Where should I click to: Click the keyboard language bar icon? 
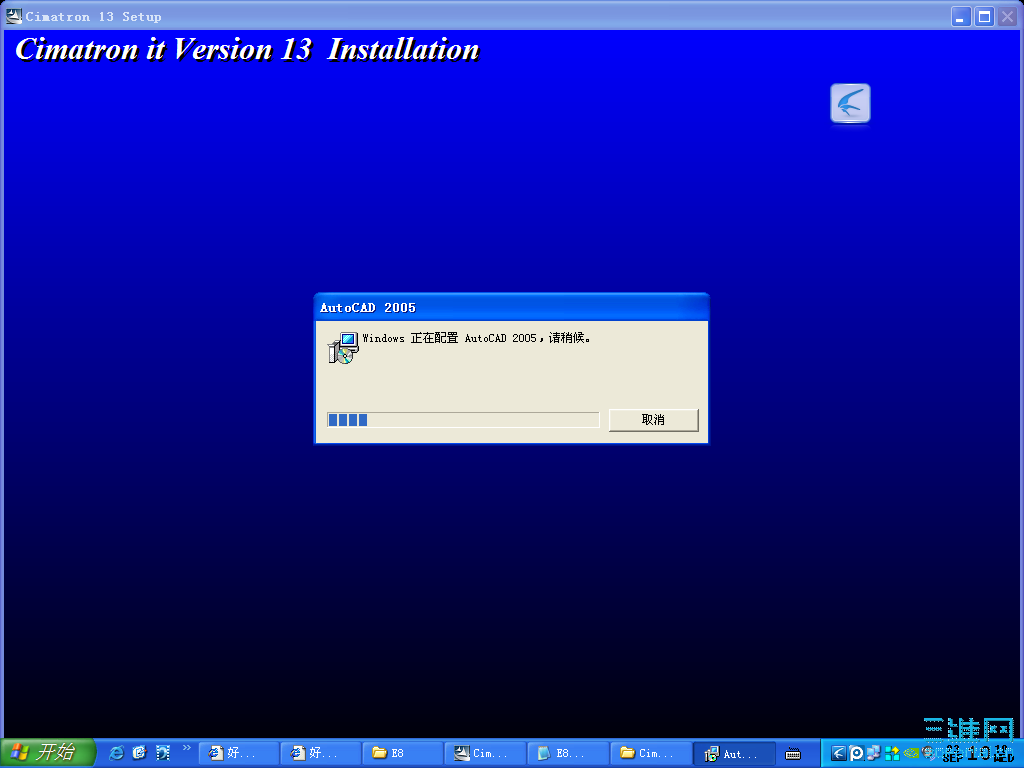(x=793, y=754)
